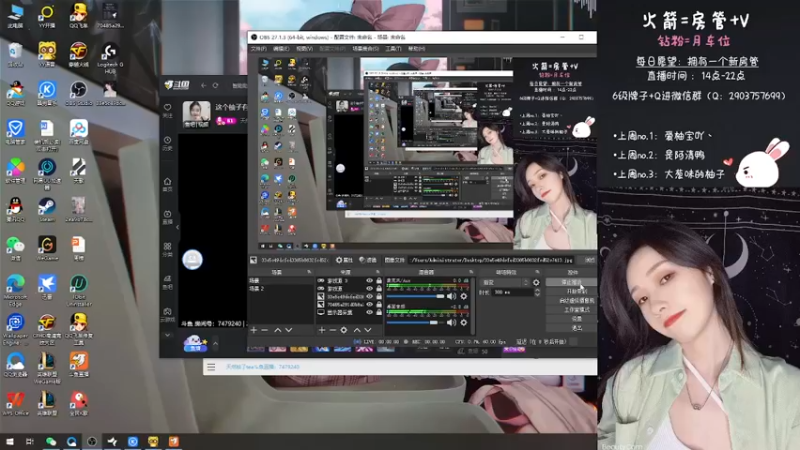800x450 pixels.
Task: Open source properties gear below OBS sources list
Action: (x=344, y=330)
